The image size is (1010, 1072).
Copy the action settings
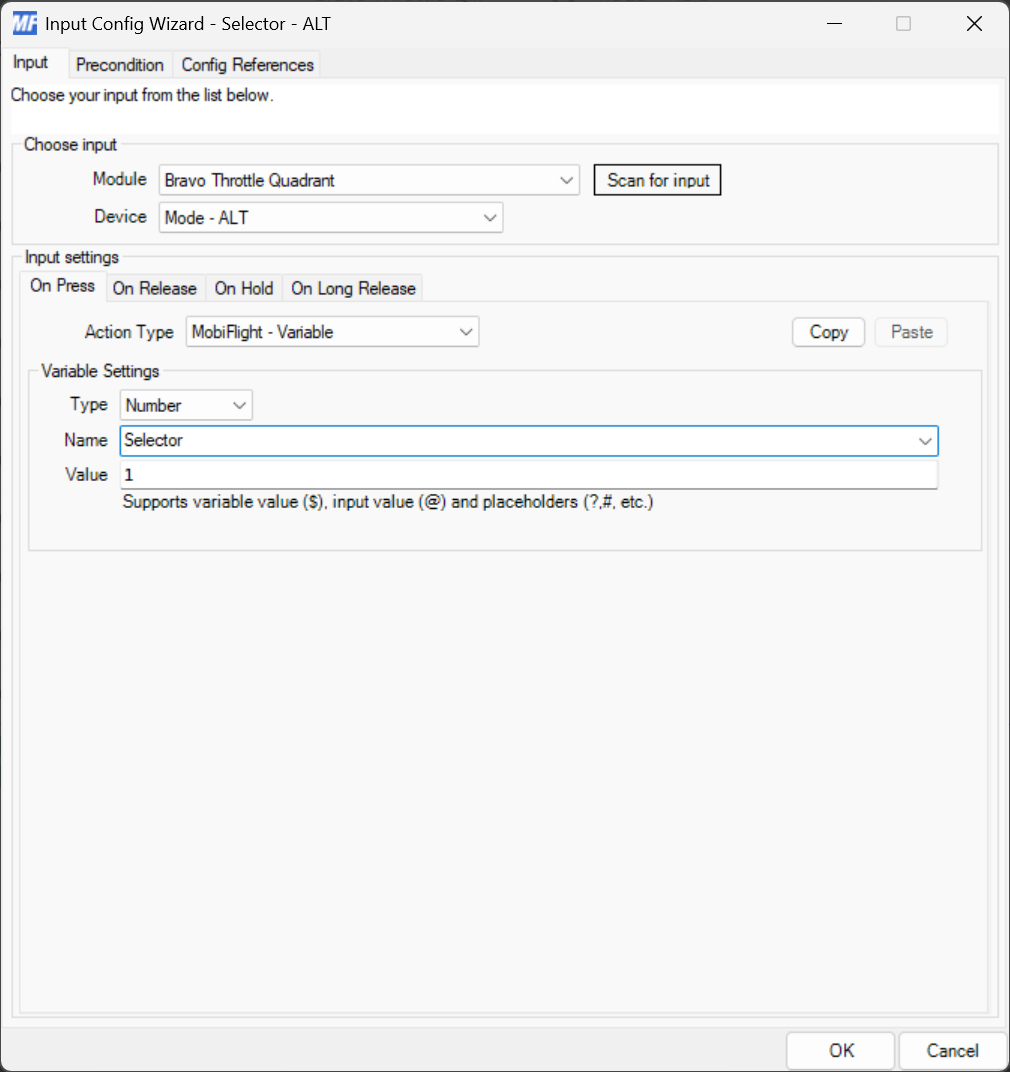828,332
